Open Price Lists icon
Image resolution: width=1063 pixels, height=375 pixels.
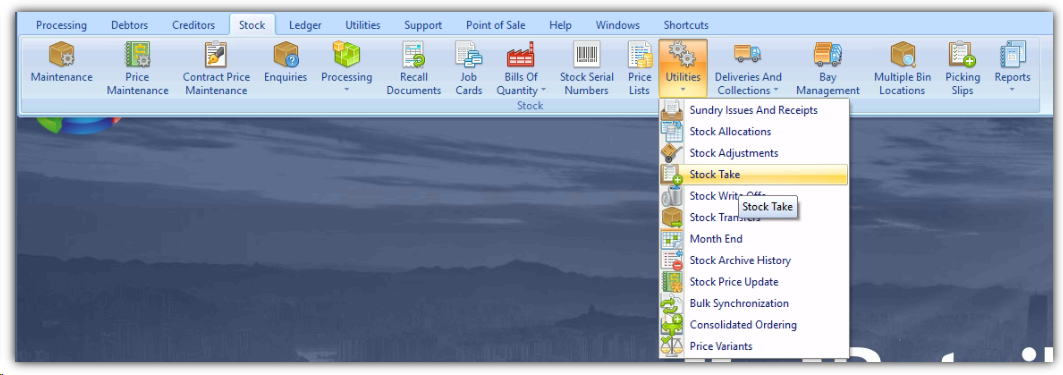[639, 54]
